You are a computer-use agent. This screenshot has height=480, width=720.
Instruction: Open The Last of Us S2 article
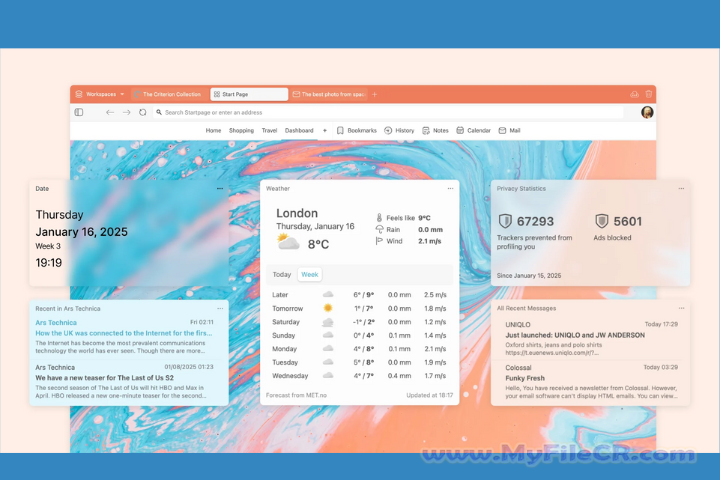105,378
